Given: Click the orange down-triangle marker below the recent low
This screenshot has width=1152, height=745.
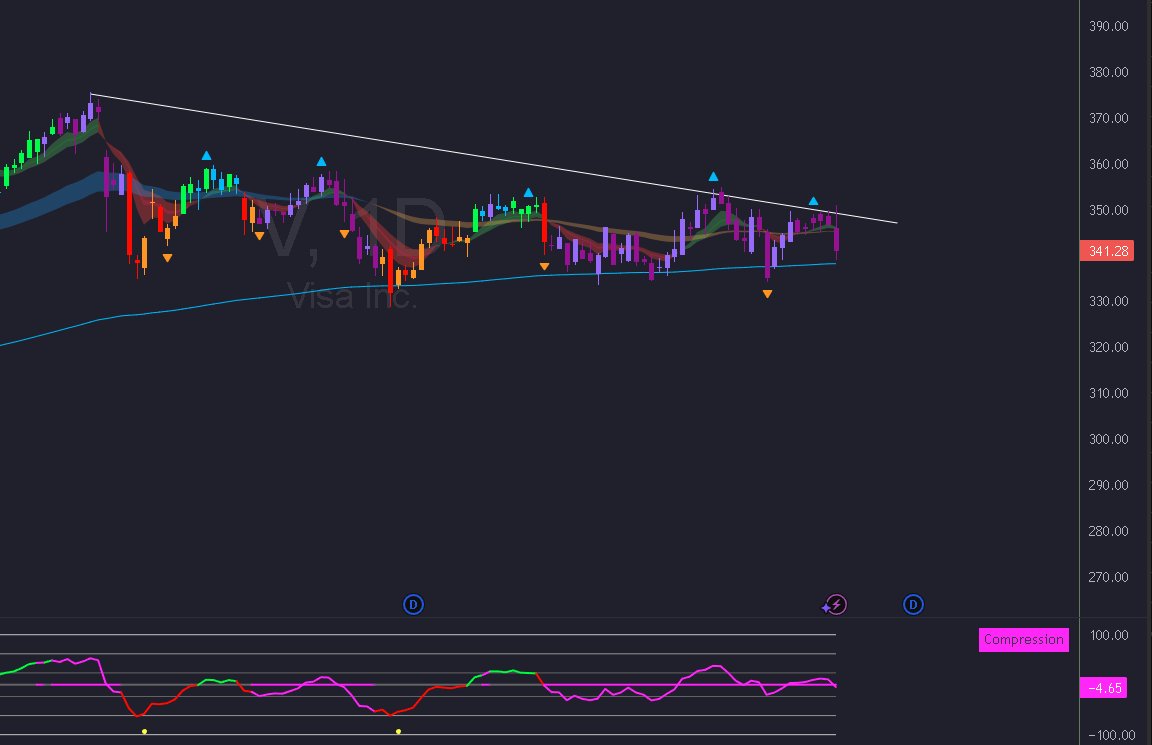Looking at the screenshot, I should point(767,293).
